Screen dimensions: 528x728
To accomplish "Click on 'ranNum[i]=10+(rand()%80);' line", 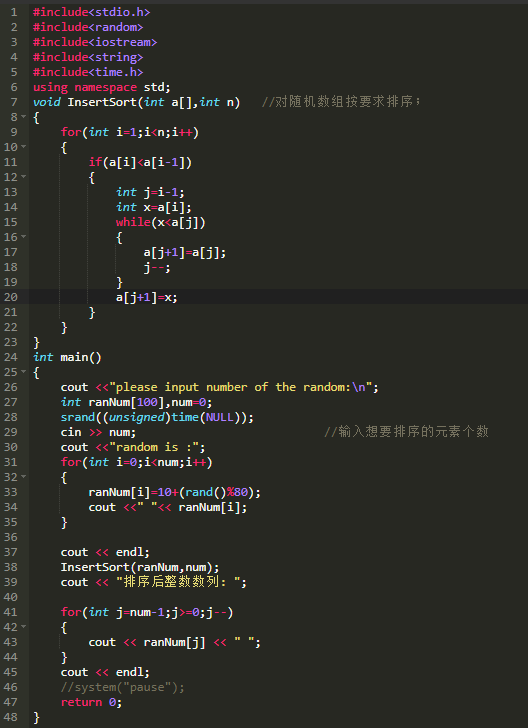I will (x=175, y=492).
